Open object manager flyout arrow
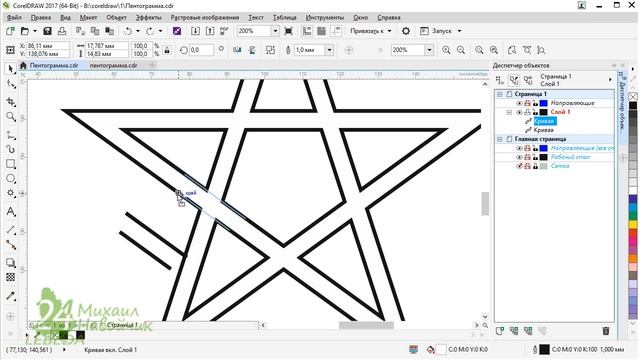The width and height of the screenshot is (640, 360). (610, 80)
